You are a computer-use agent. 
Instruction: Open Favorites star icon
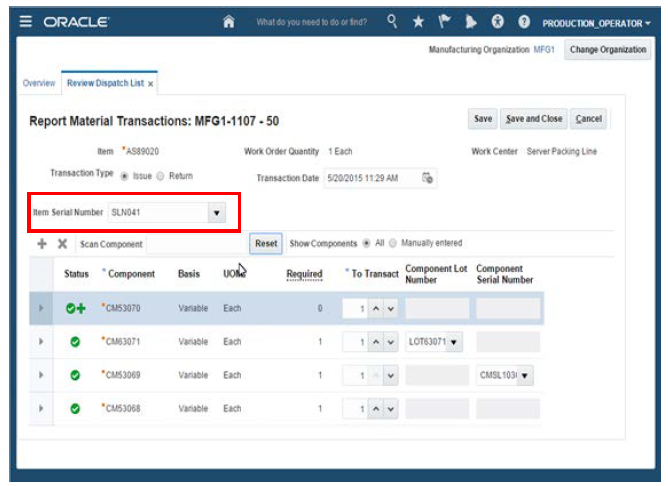418,22
